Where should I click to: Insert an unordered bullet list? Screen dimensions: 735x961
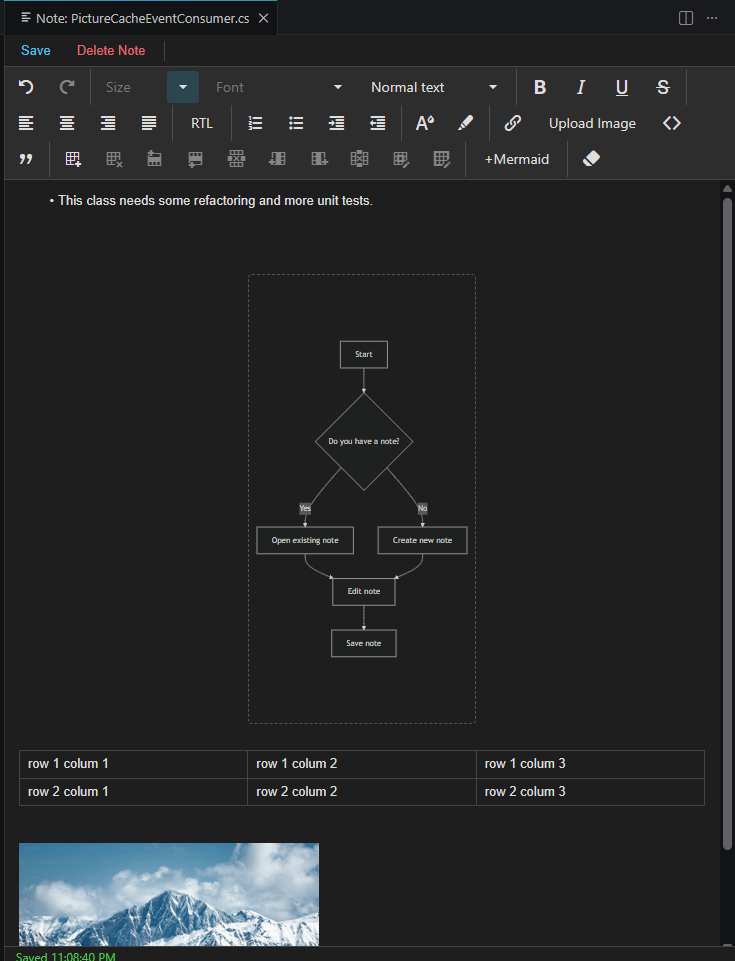click(296, 123)
